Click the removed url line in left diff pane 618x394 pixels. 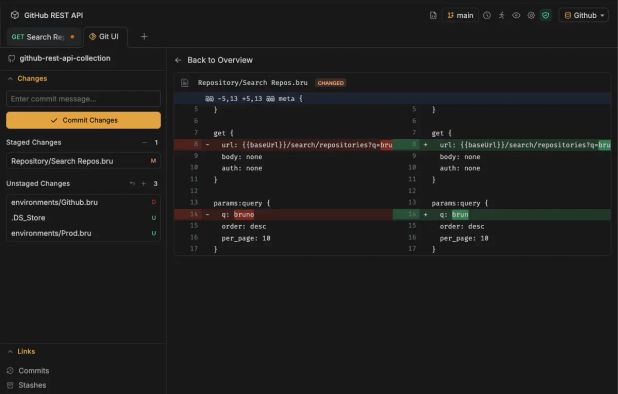(x=283, y=145)
